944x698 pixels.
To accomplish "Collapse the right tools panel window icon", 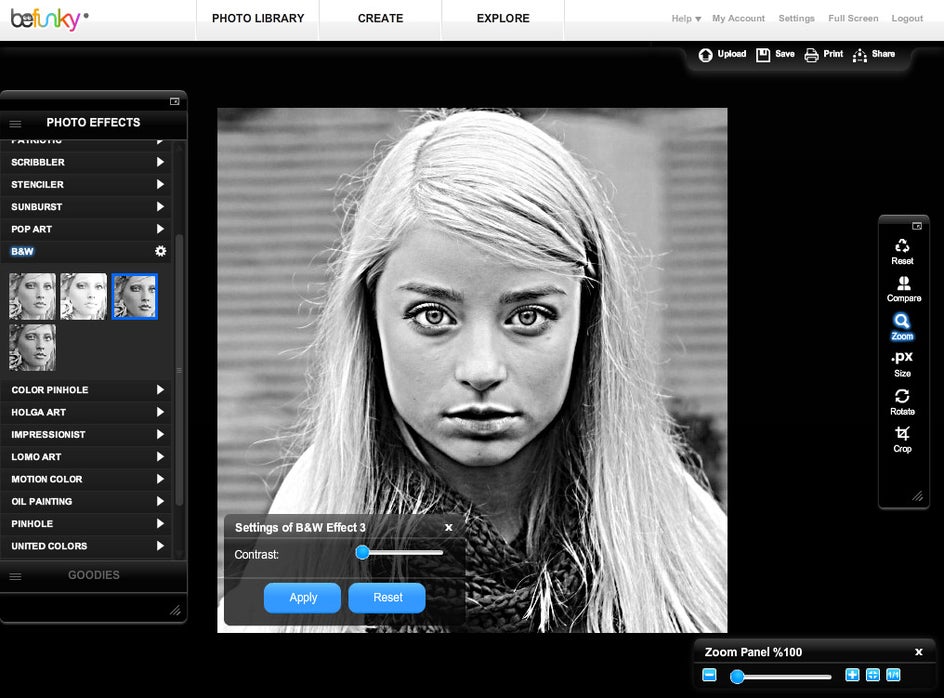I will [x=916, y=226].
